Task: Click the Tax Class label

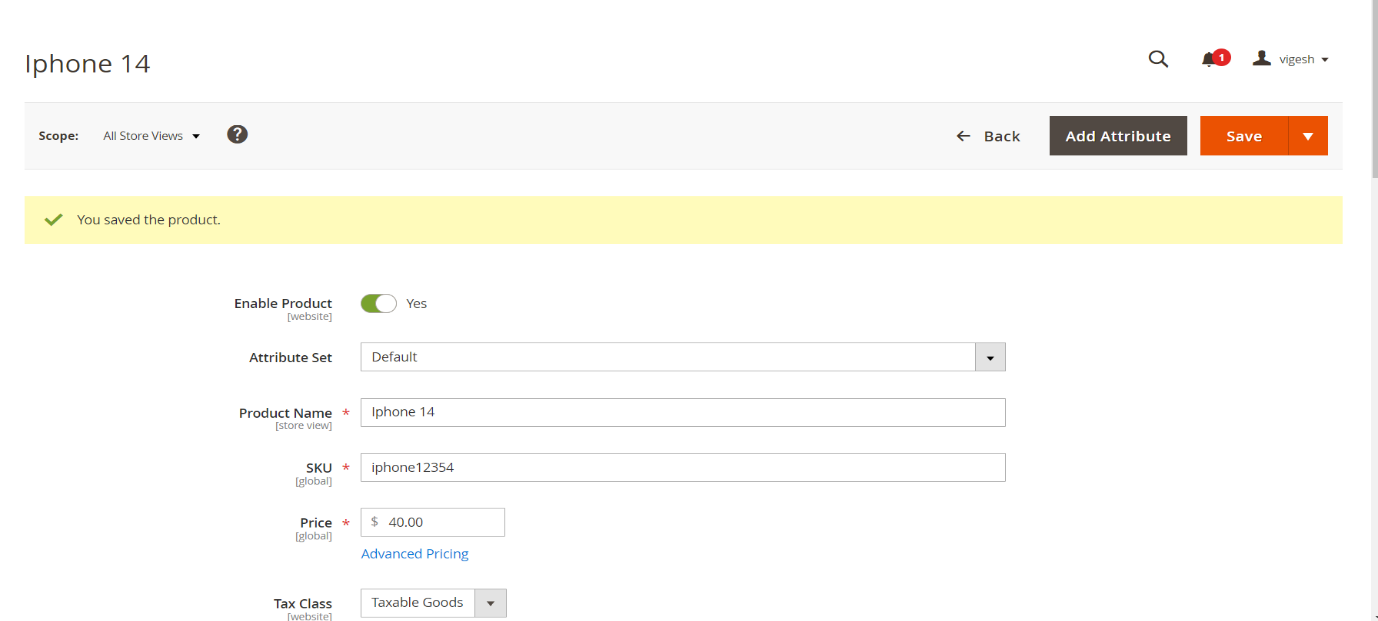Action: [303, 603]
